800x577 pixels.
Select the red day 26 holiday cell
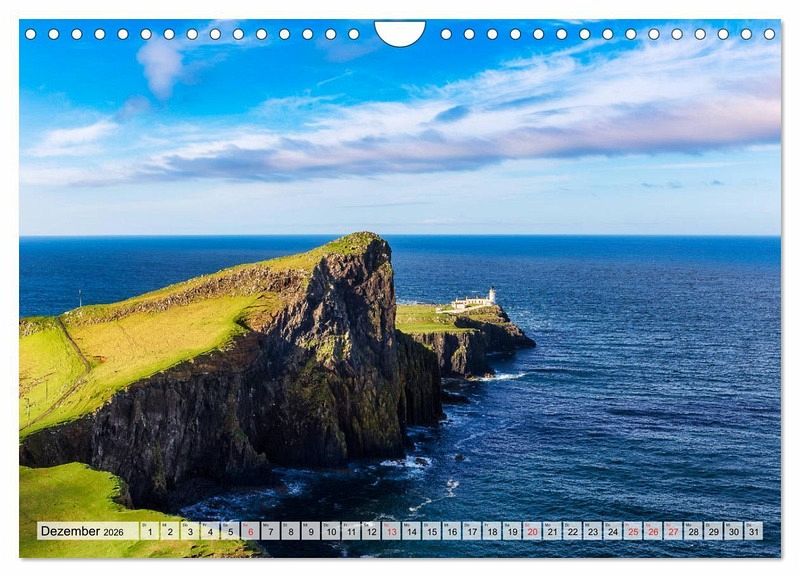pyautogui.click(x=652, y=532)
